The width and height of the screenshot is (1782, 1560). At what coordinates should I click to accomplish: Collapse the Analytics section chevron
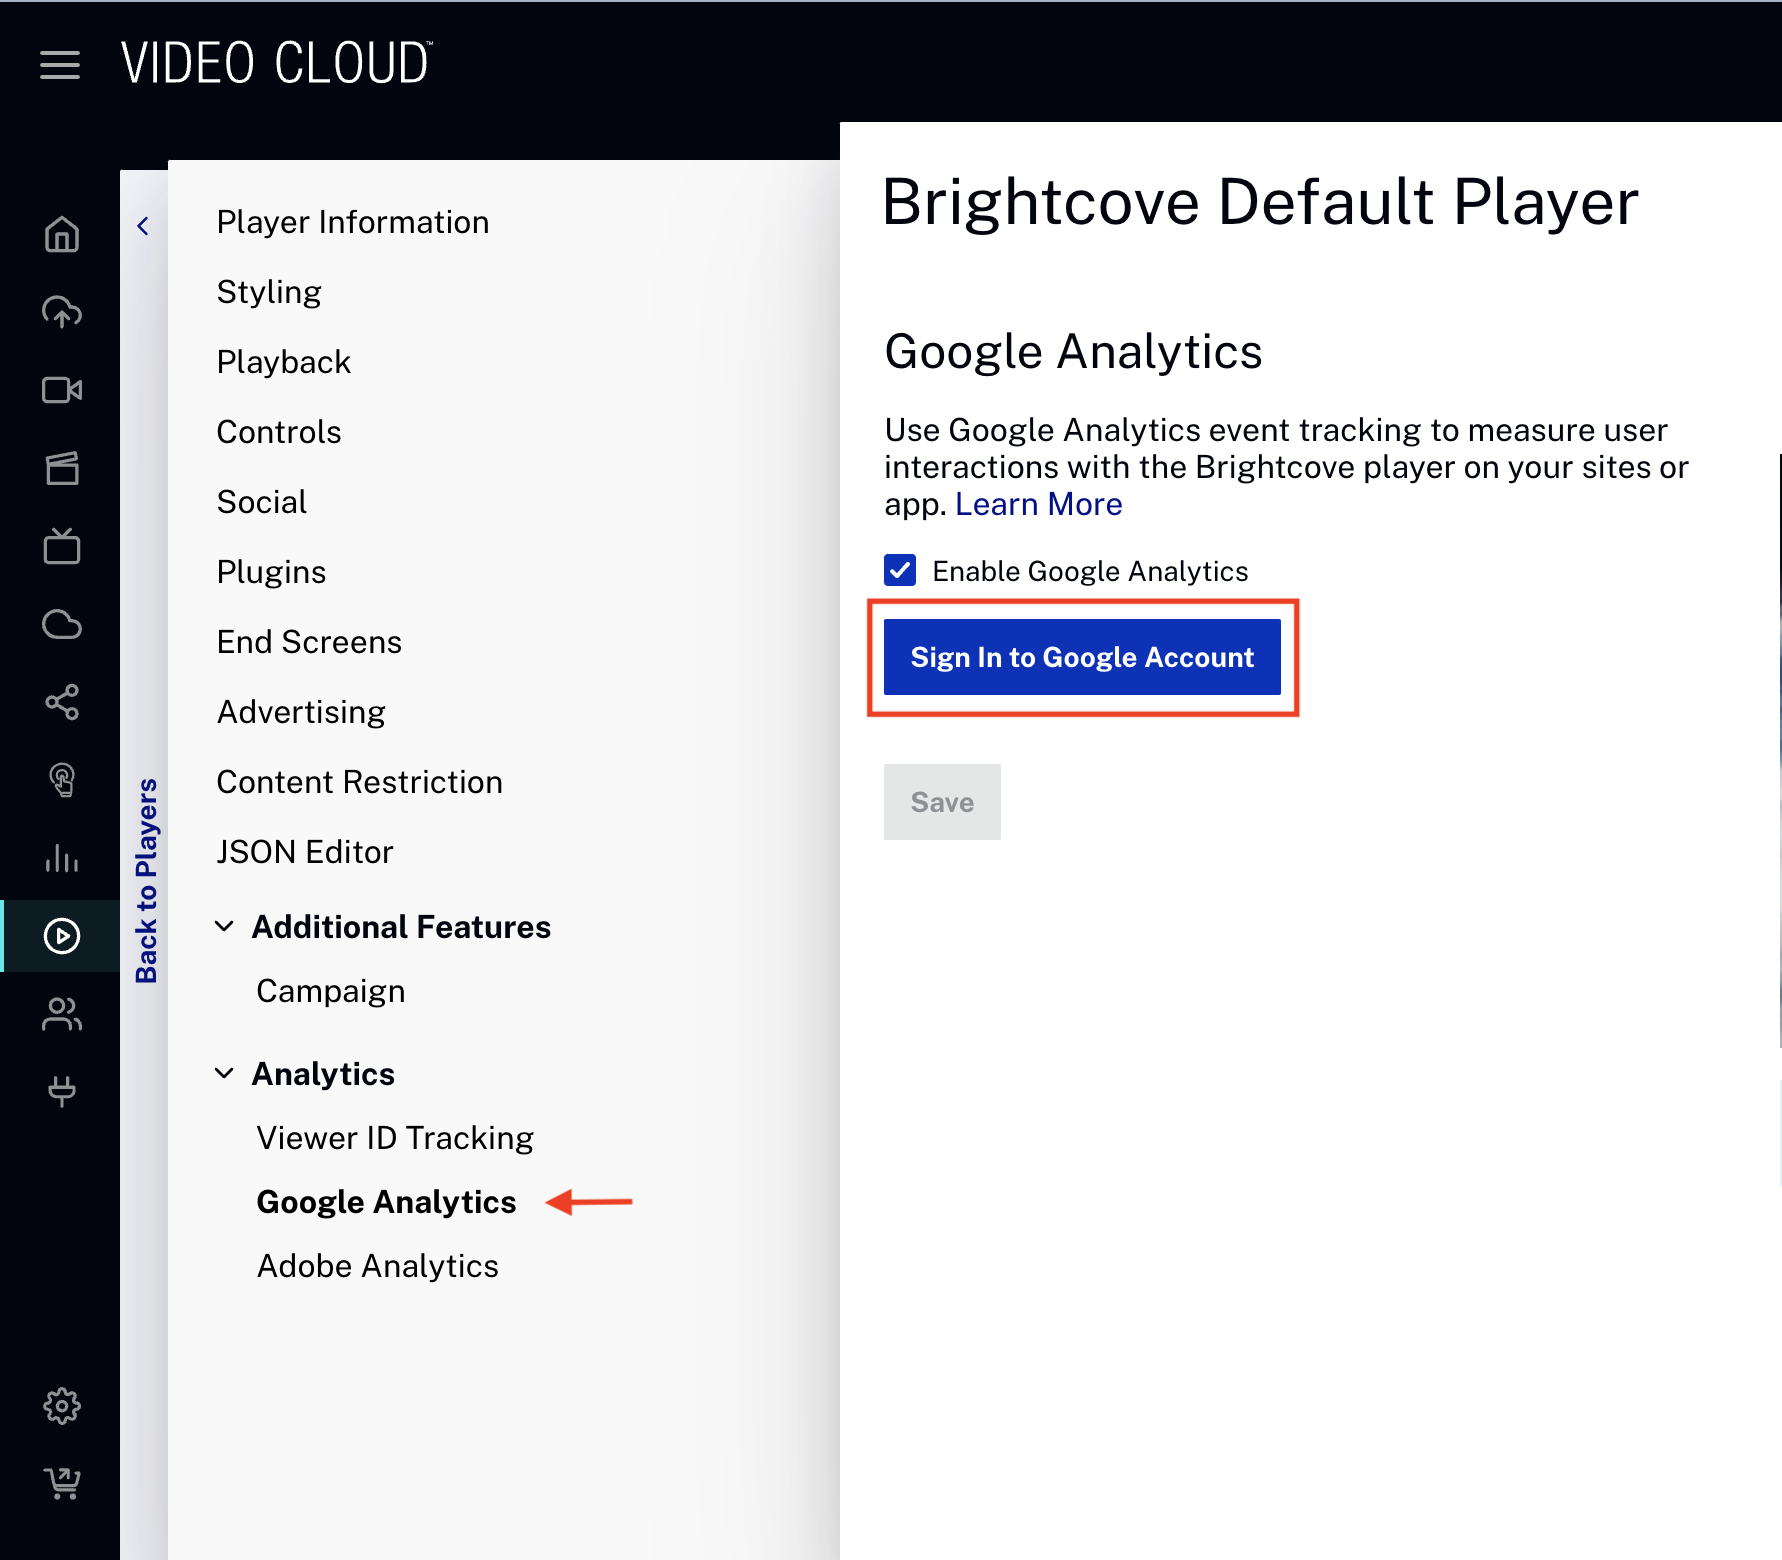pyautogui.click(x=224, y=1072)
